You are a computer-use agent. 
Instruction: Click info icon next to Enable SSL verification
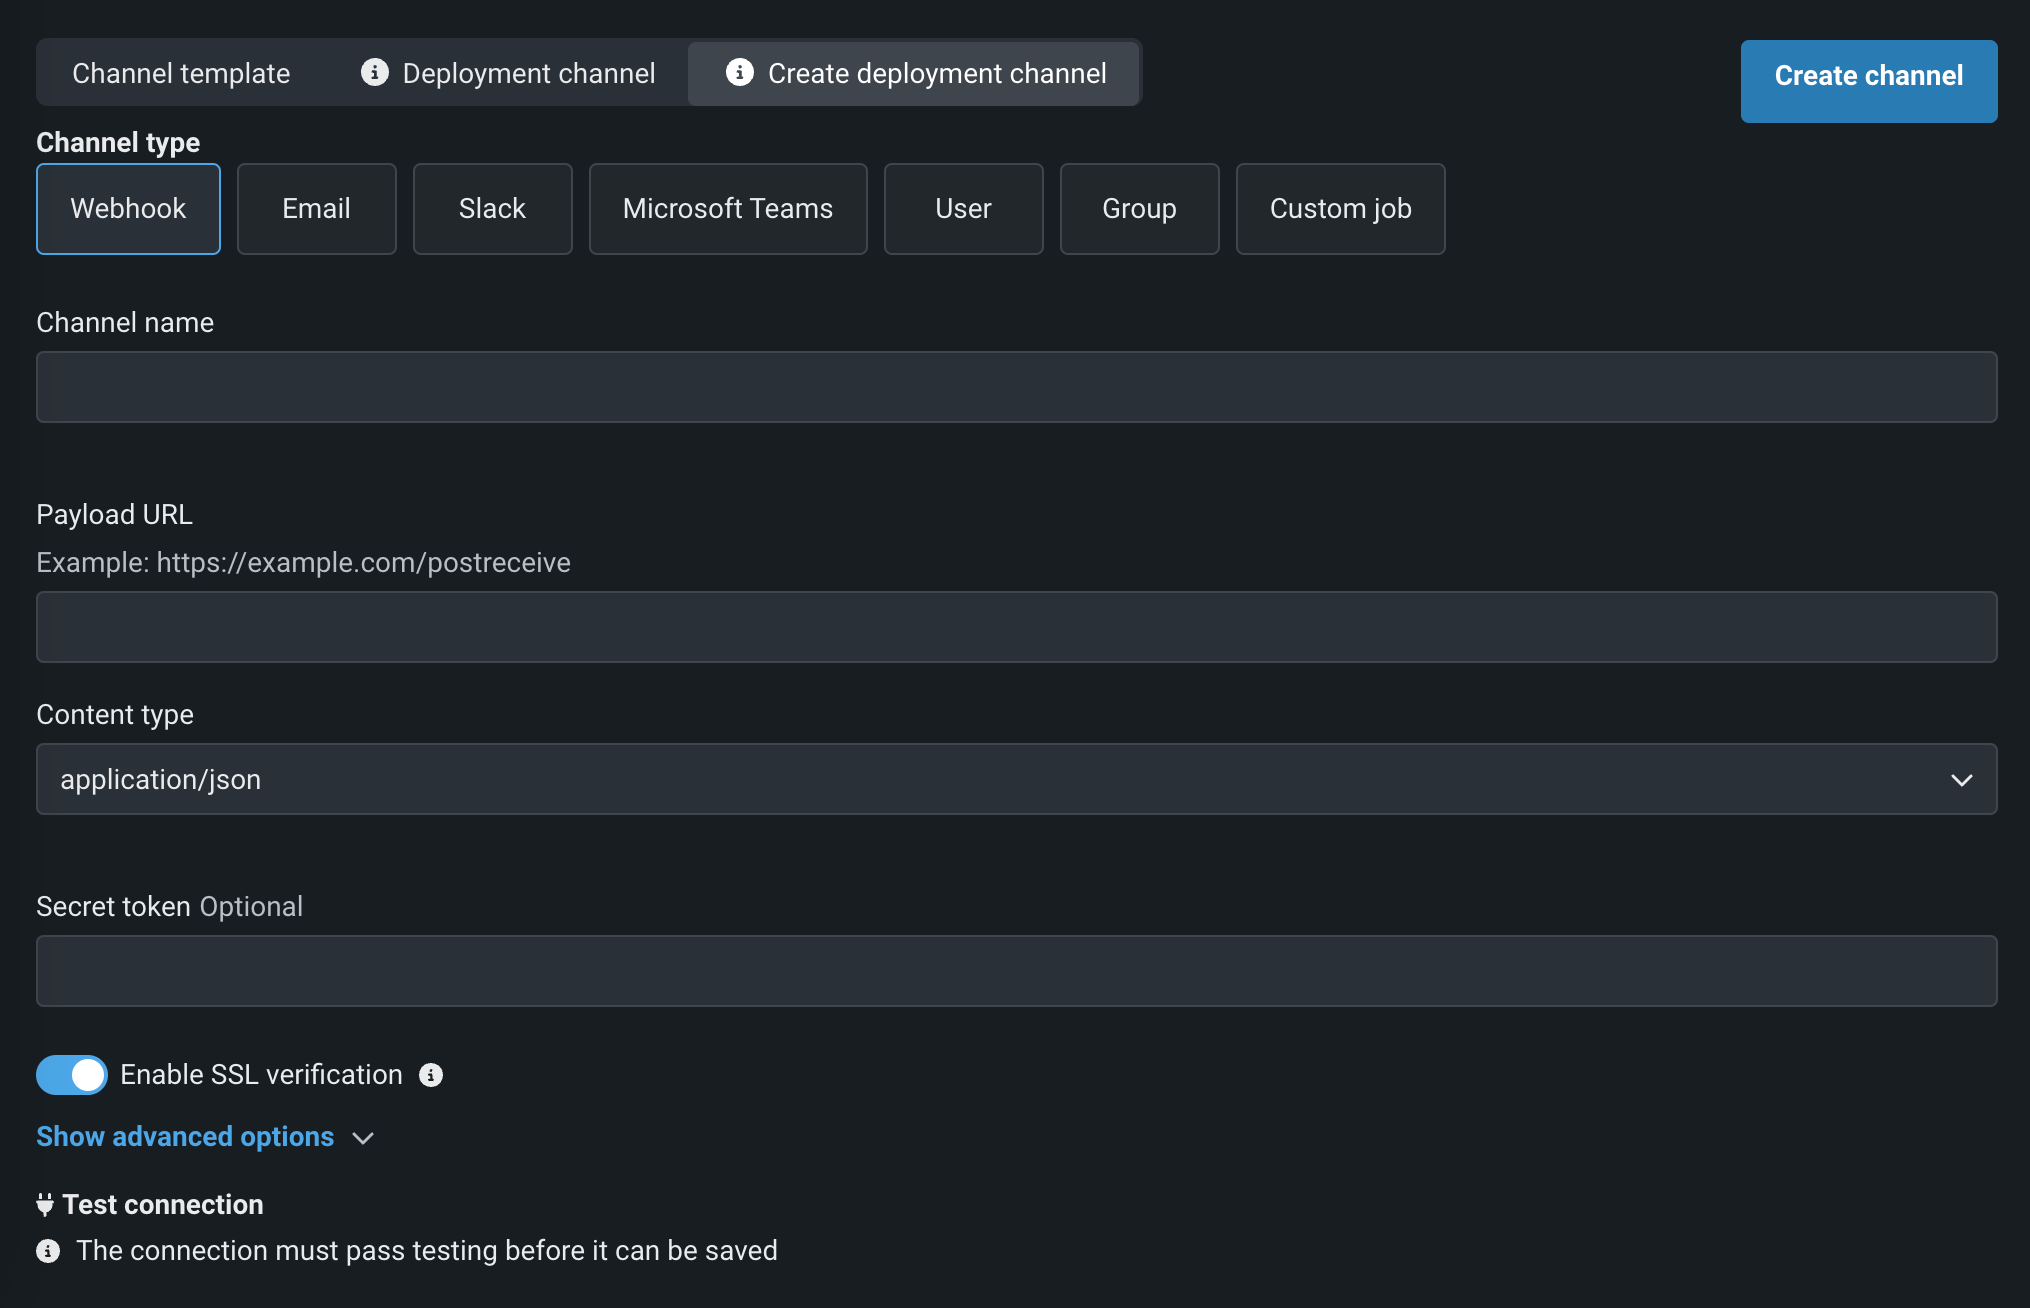coord(431,1075)
